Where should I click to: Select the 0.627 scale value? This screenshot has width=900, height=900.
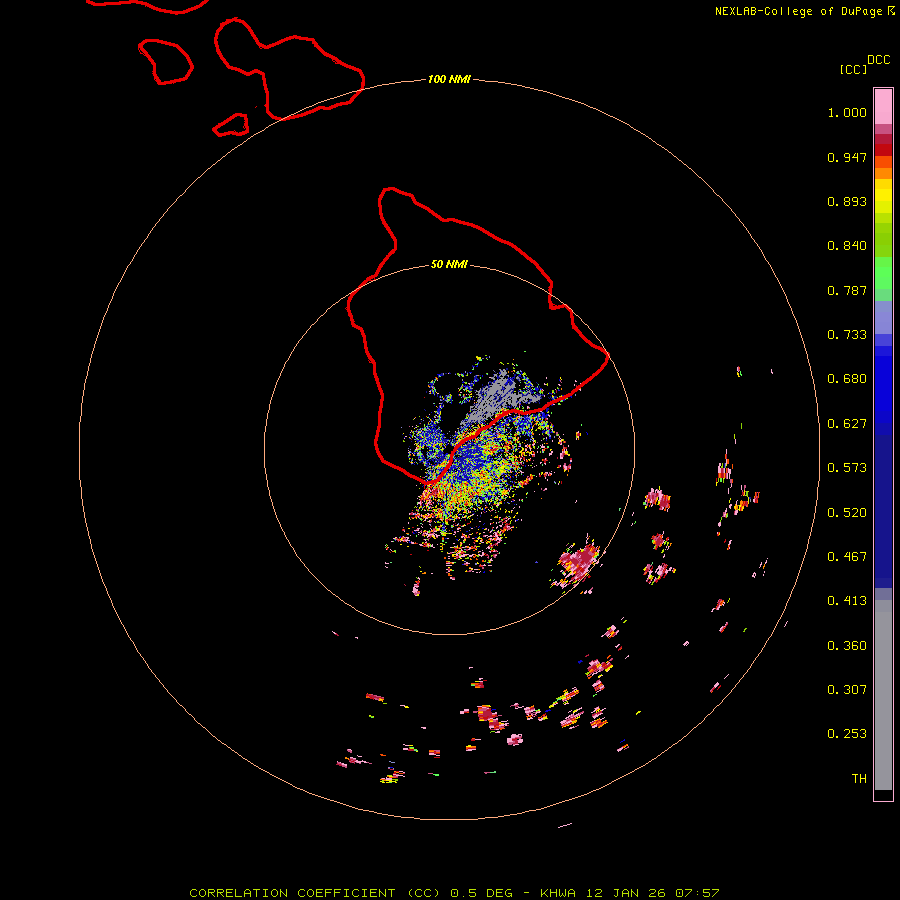tap(847, 424)
